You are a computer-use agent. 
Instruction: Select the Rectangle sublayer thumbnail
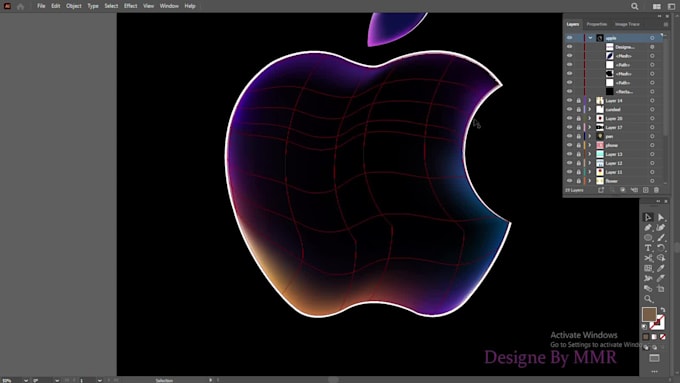tap(609, 92)
